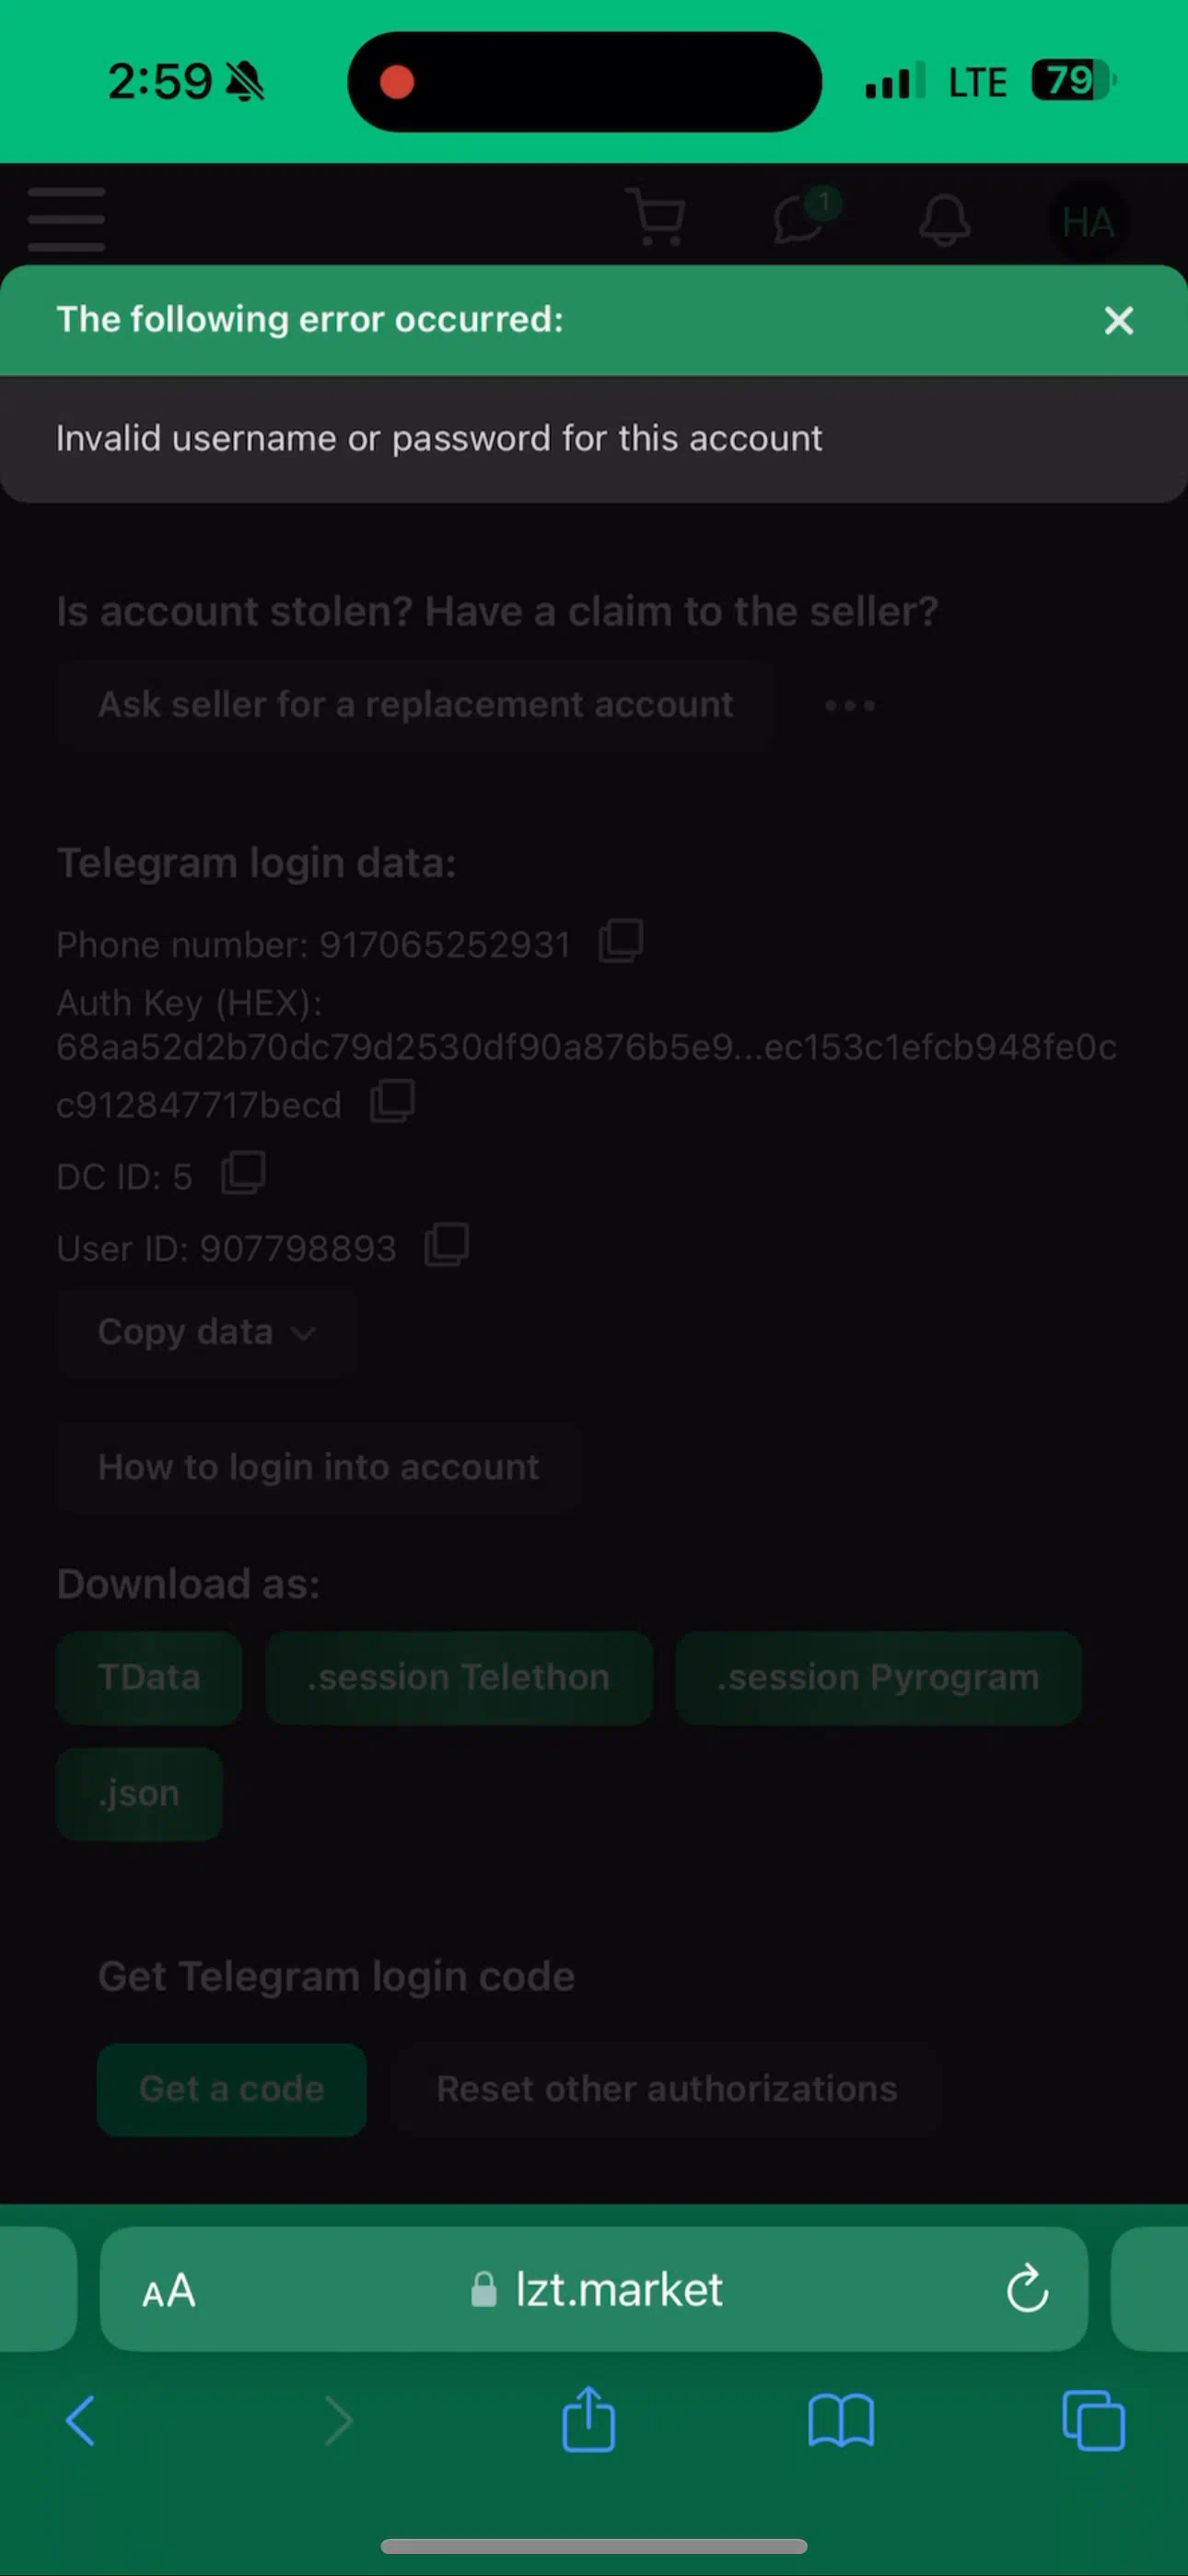Viewport: 1188px width, 2576px height.
Task: Expand the Copy data dropdown
Action: pyautogui.click(x=207, y=1332)
